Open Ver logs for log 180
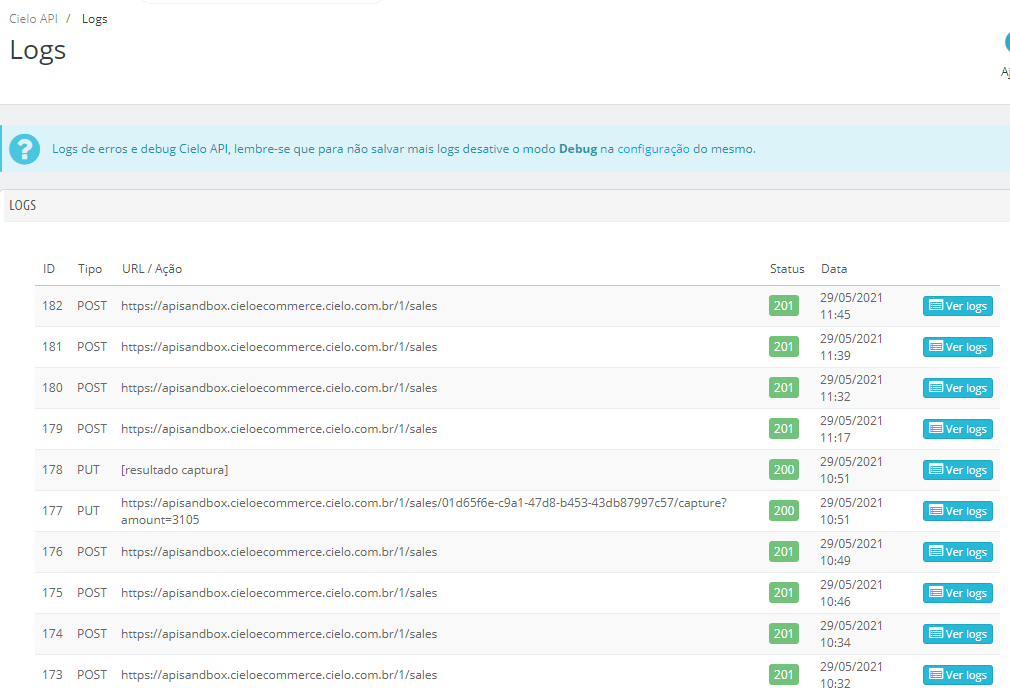The width and height of the screenshot is (1010, 695). point(957,388)
